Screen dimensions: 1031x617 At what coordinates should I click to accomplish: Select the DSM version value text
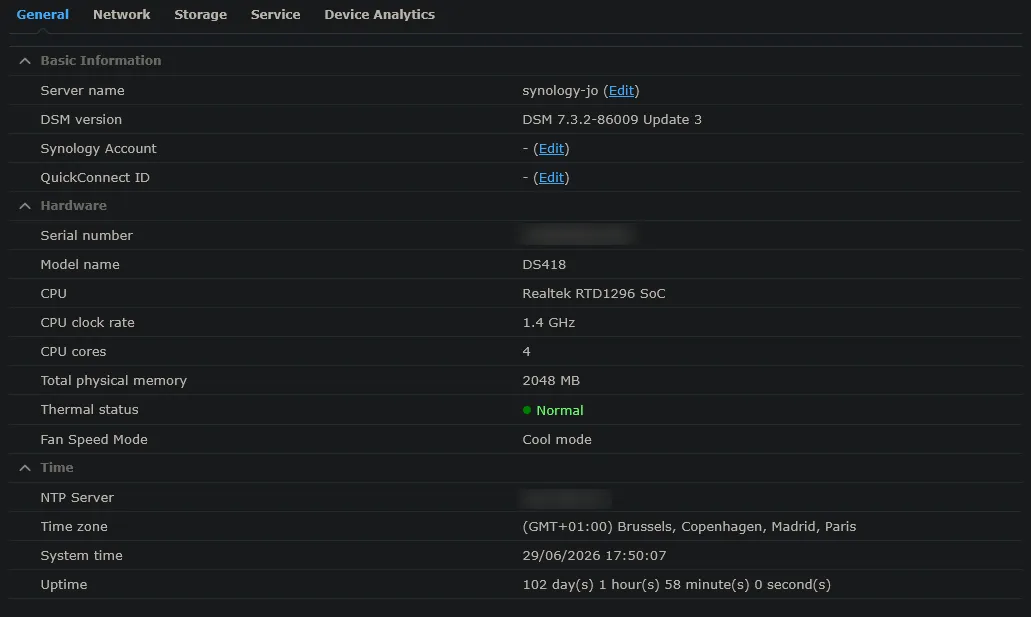pyautogui.click(x=612, y=120)
